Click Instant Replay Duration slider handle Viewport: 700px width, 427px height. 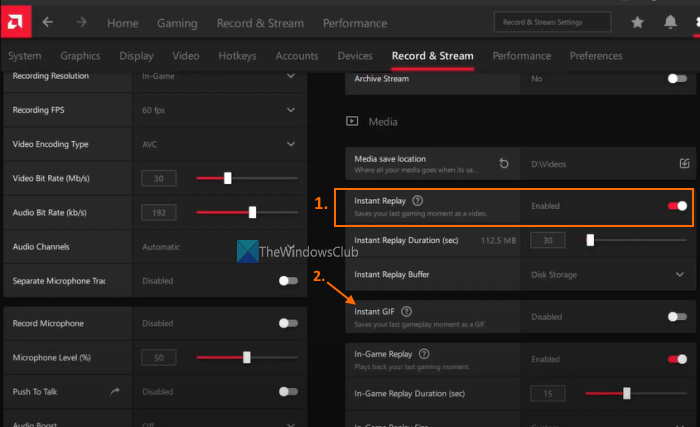click(590, 240)
